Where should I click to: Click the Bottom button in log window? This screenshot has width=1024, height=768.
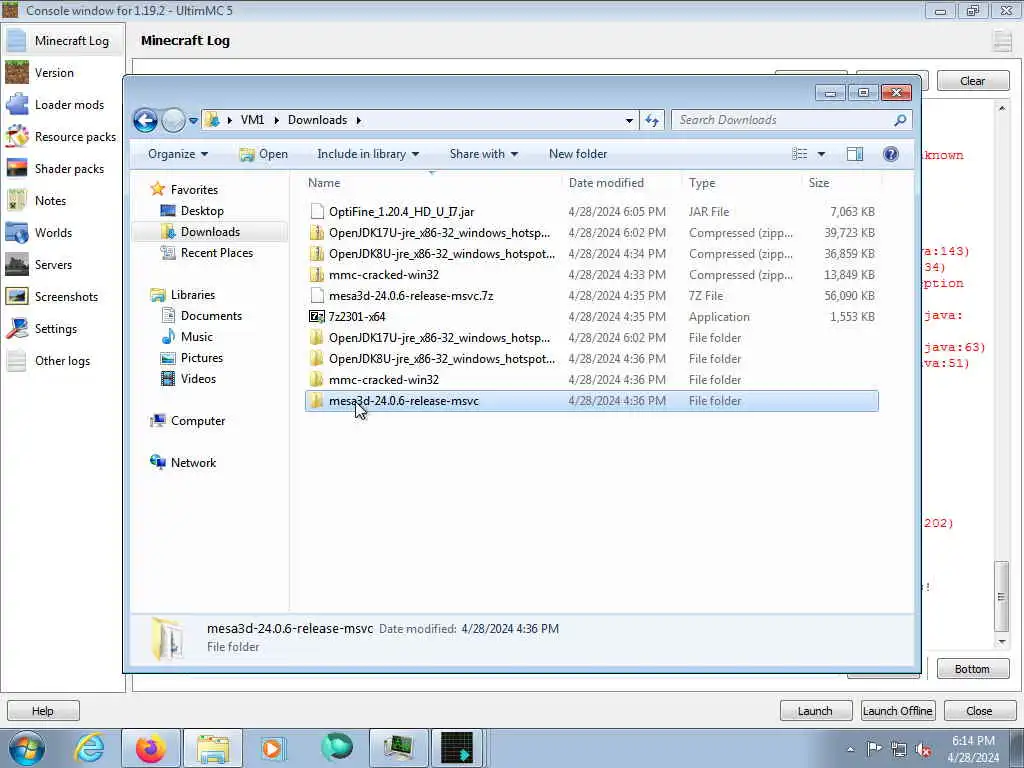click(972, 669)
